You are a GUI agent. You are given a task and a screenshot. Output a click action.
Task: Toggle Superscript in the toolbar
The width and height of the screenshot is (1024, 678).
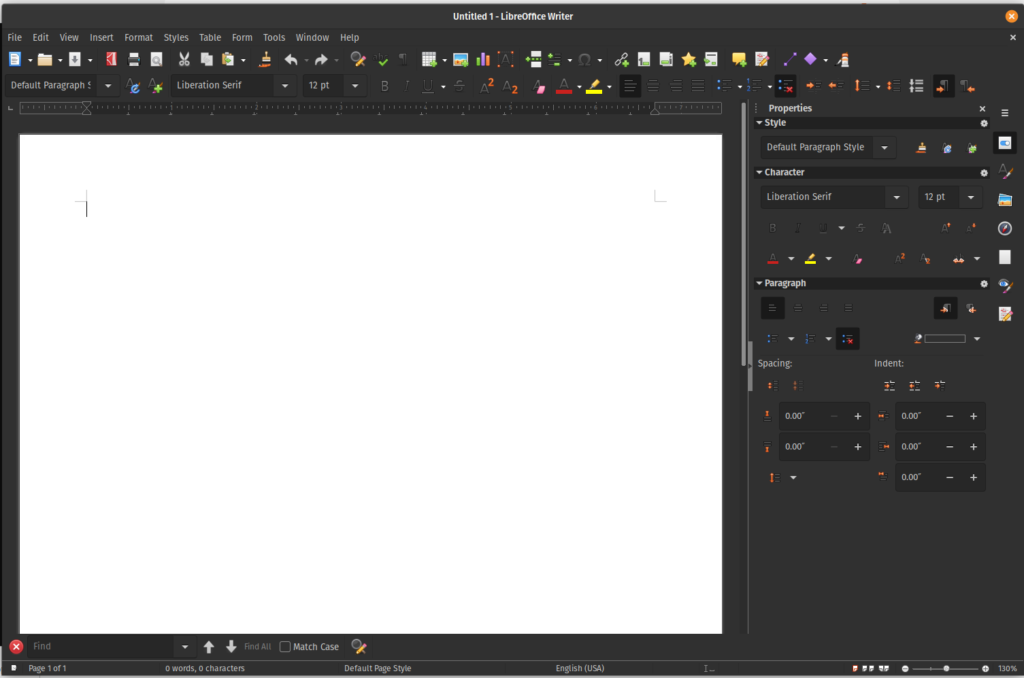click(487, 86)
